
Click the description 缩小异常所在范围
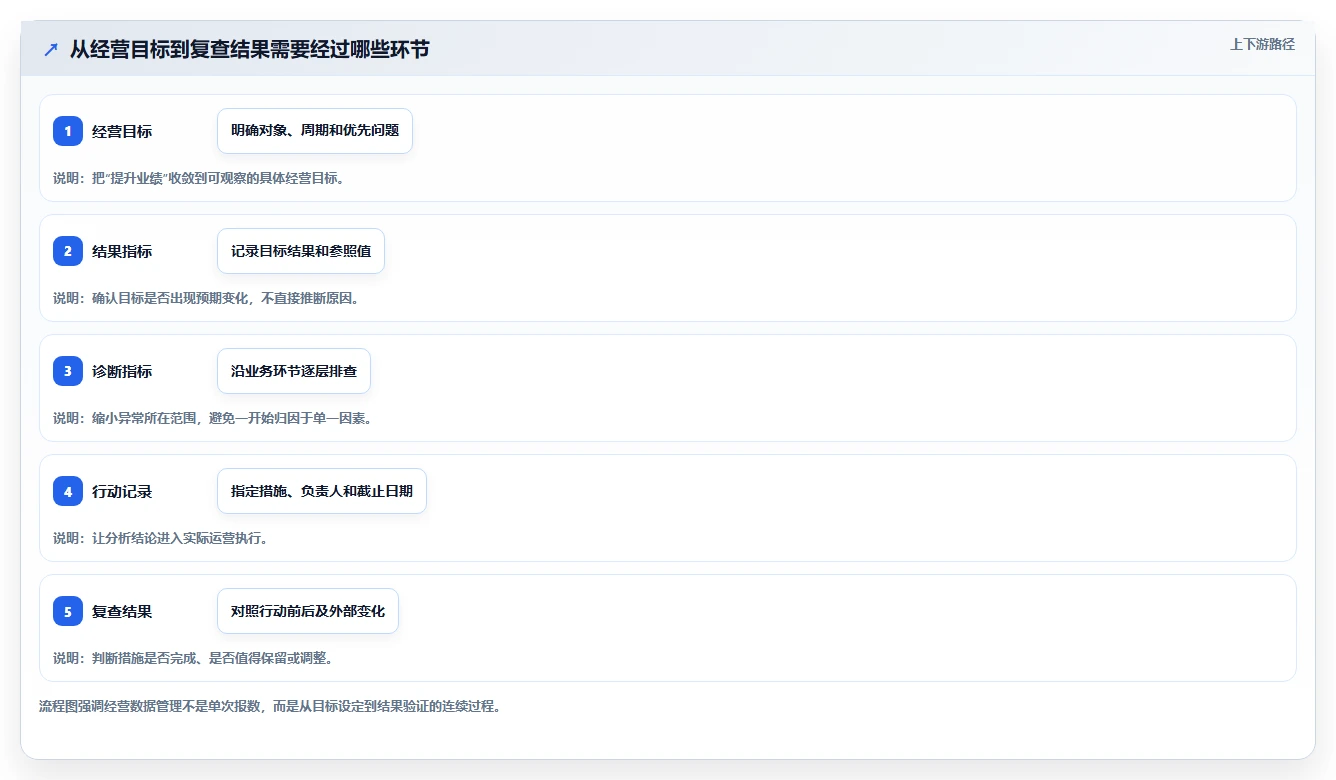pyautogui.click(x=213, y=418)
